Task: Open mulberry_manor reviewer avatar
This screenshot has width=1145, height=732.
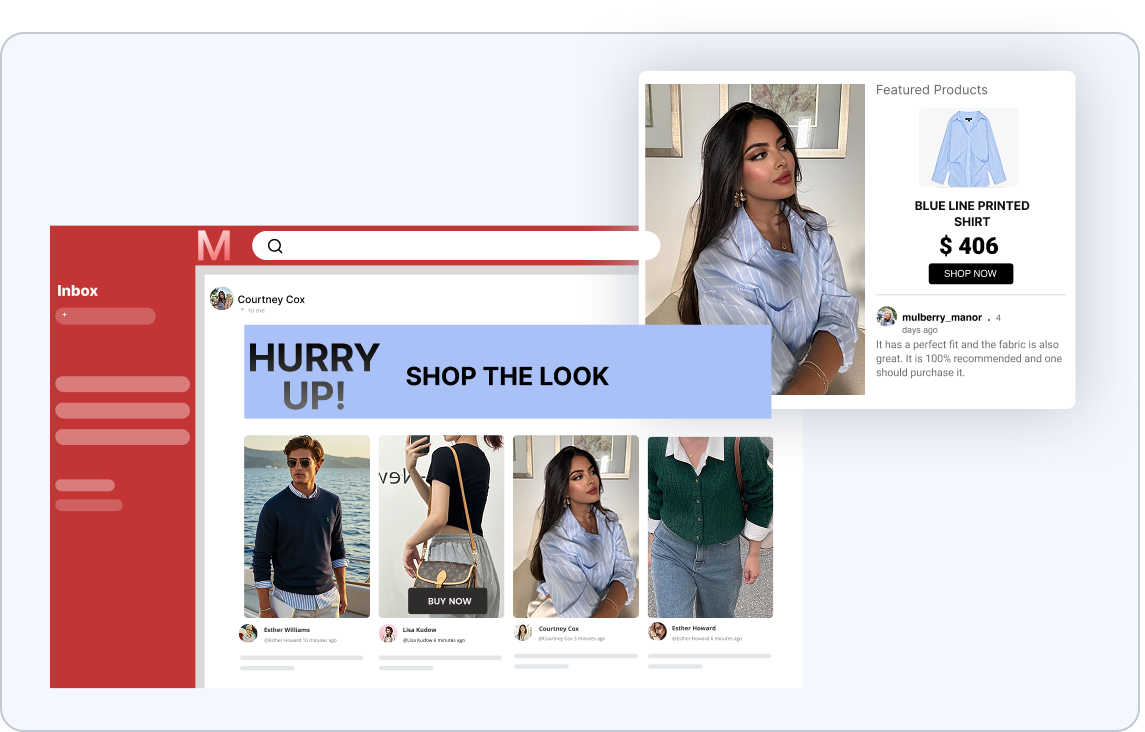Action: (x=886, y=316)
